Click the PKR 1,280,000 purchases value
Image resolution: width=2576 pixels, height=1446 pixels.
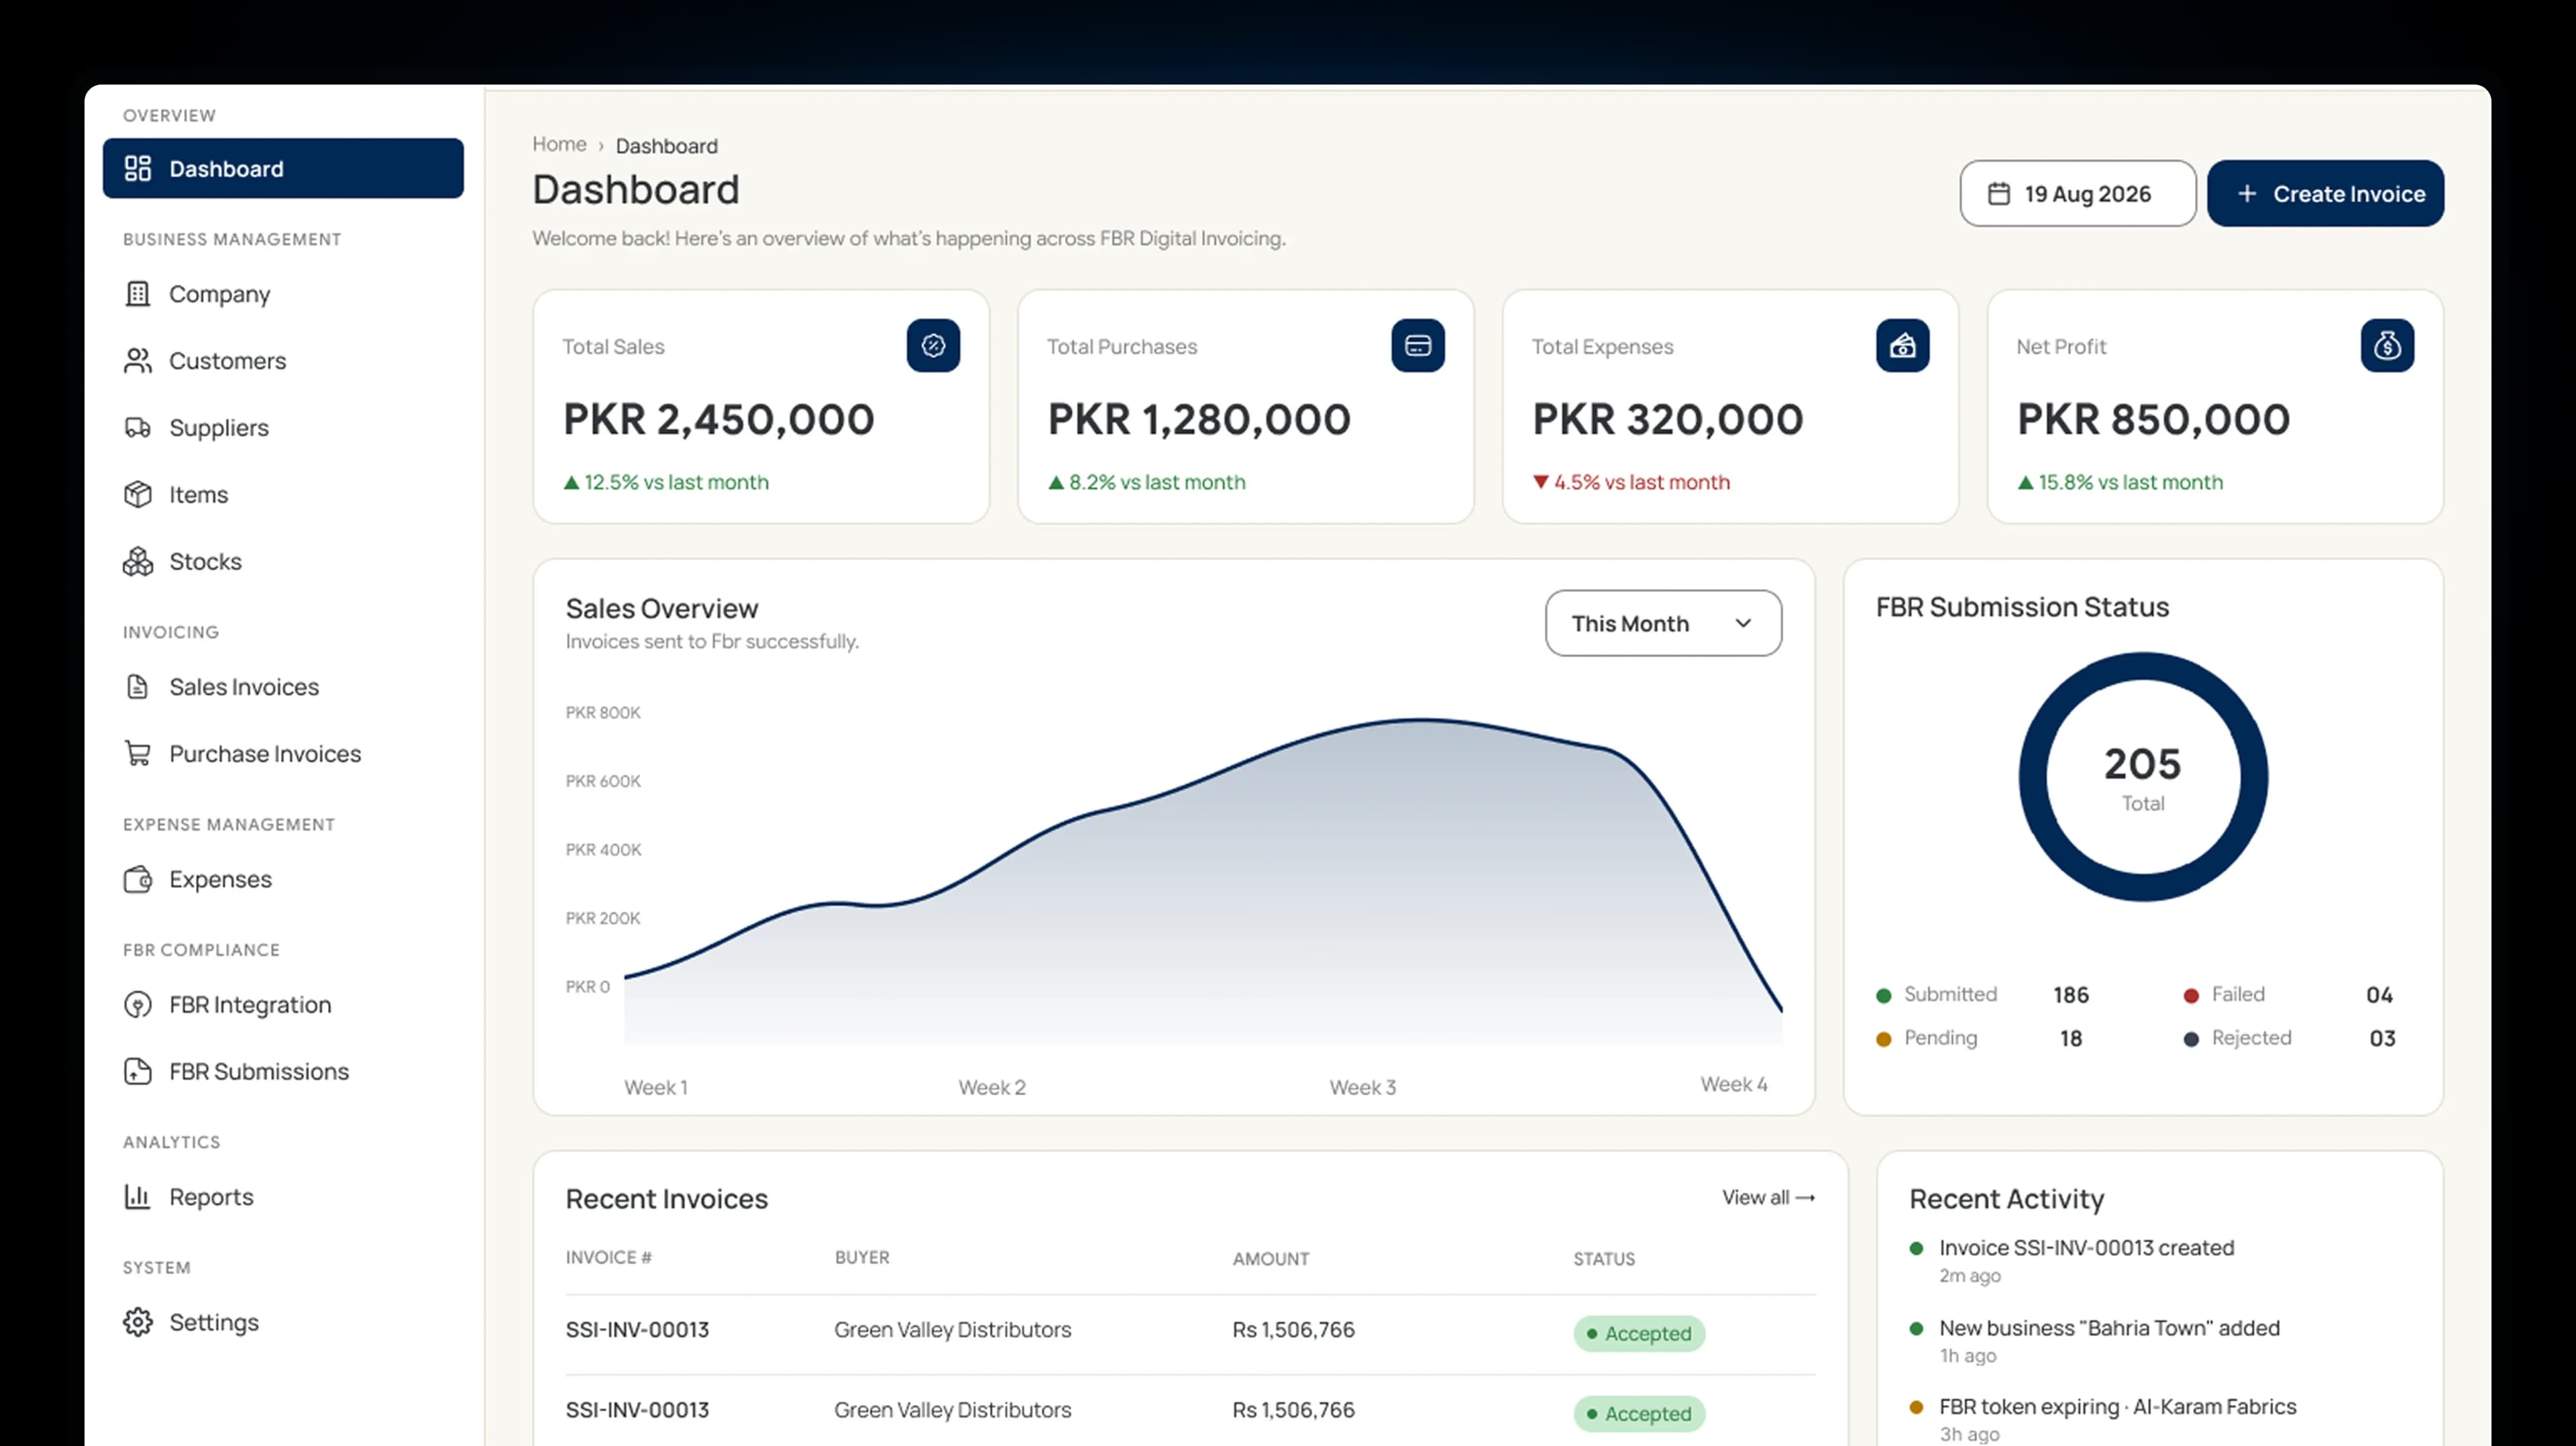click(x=1199, y=419)
